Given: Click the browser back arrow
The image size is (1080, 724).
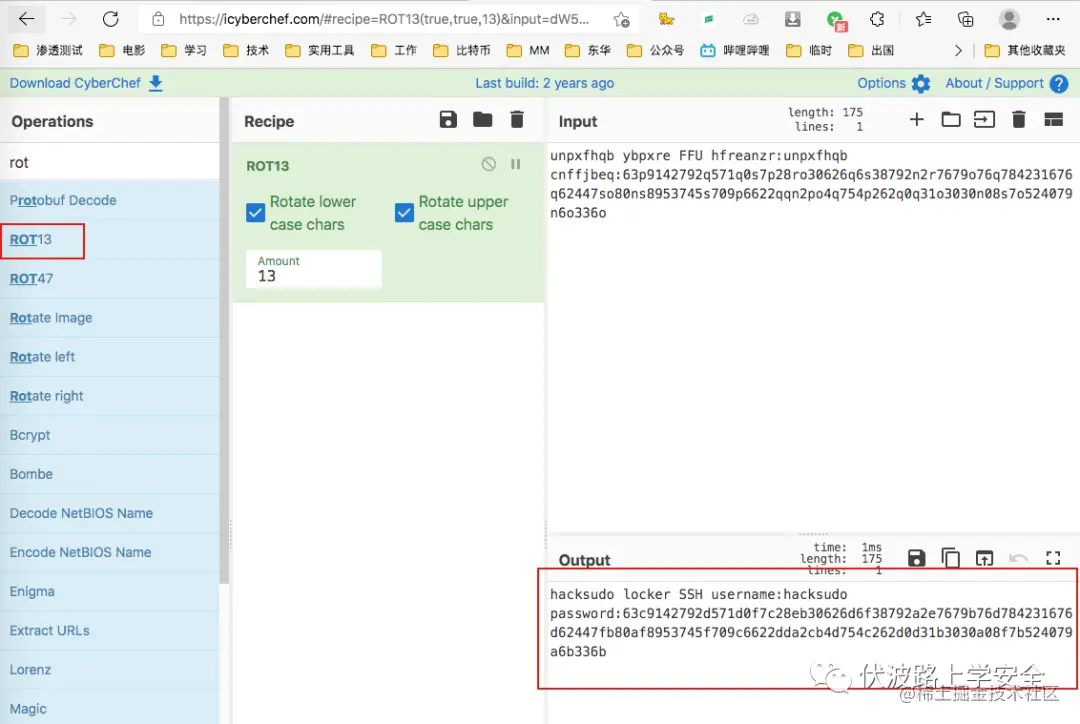Looking at the screenshot, I should [x=26, y=19].
